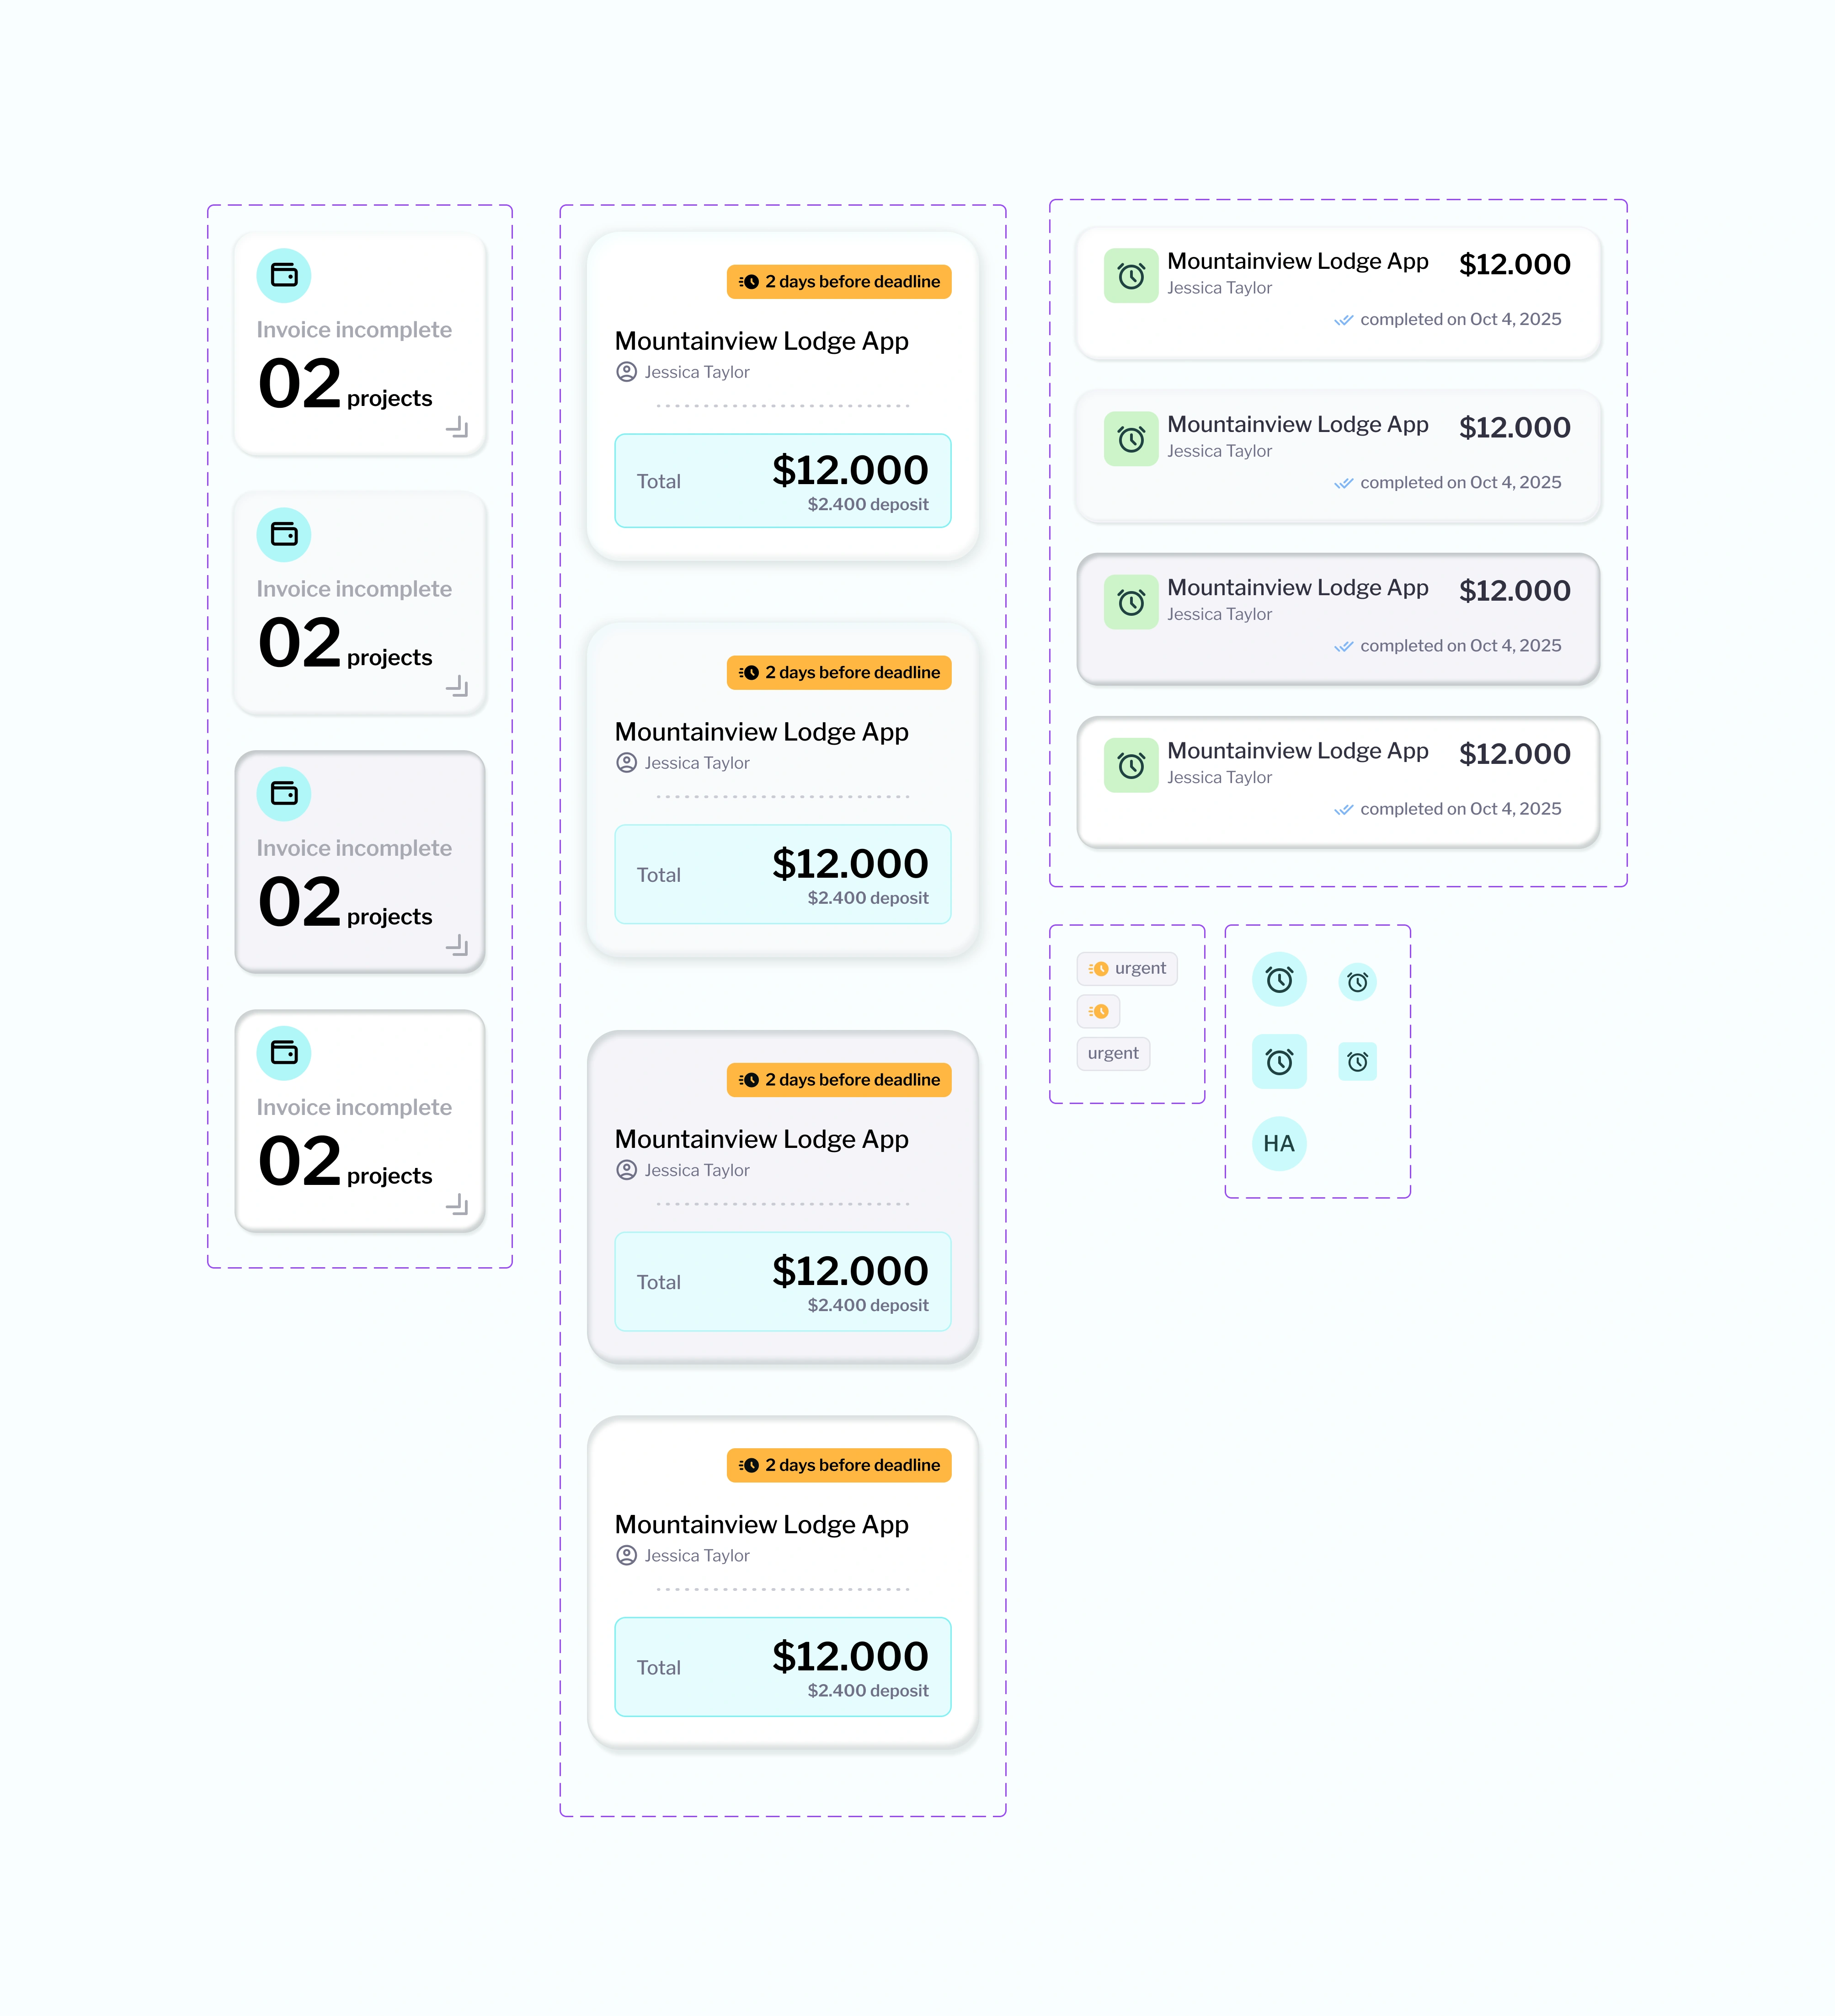Click the wallet icon in the topmost invoice card
Image resolution: width=1835 pixels, height=2016 pixels.
(x=284, y=275)
